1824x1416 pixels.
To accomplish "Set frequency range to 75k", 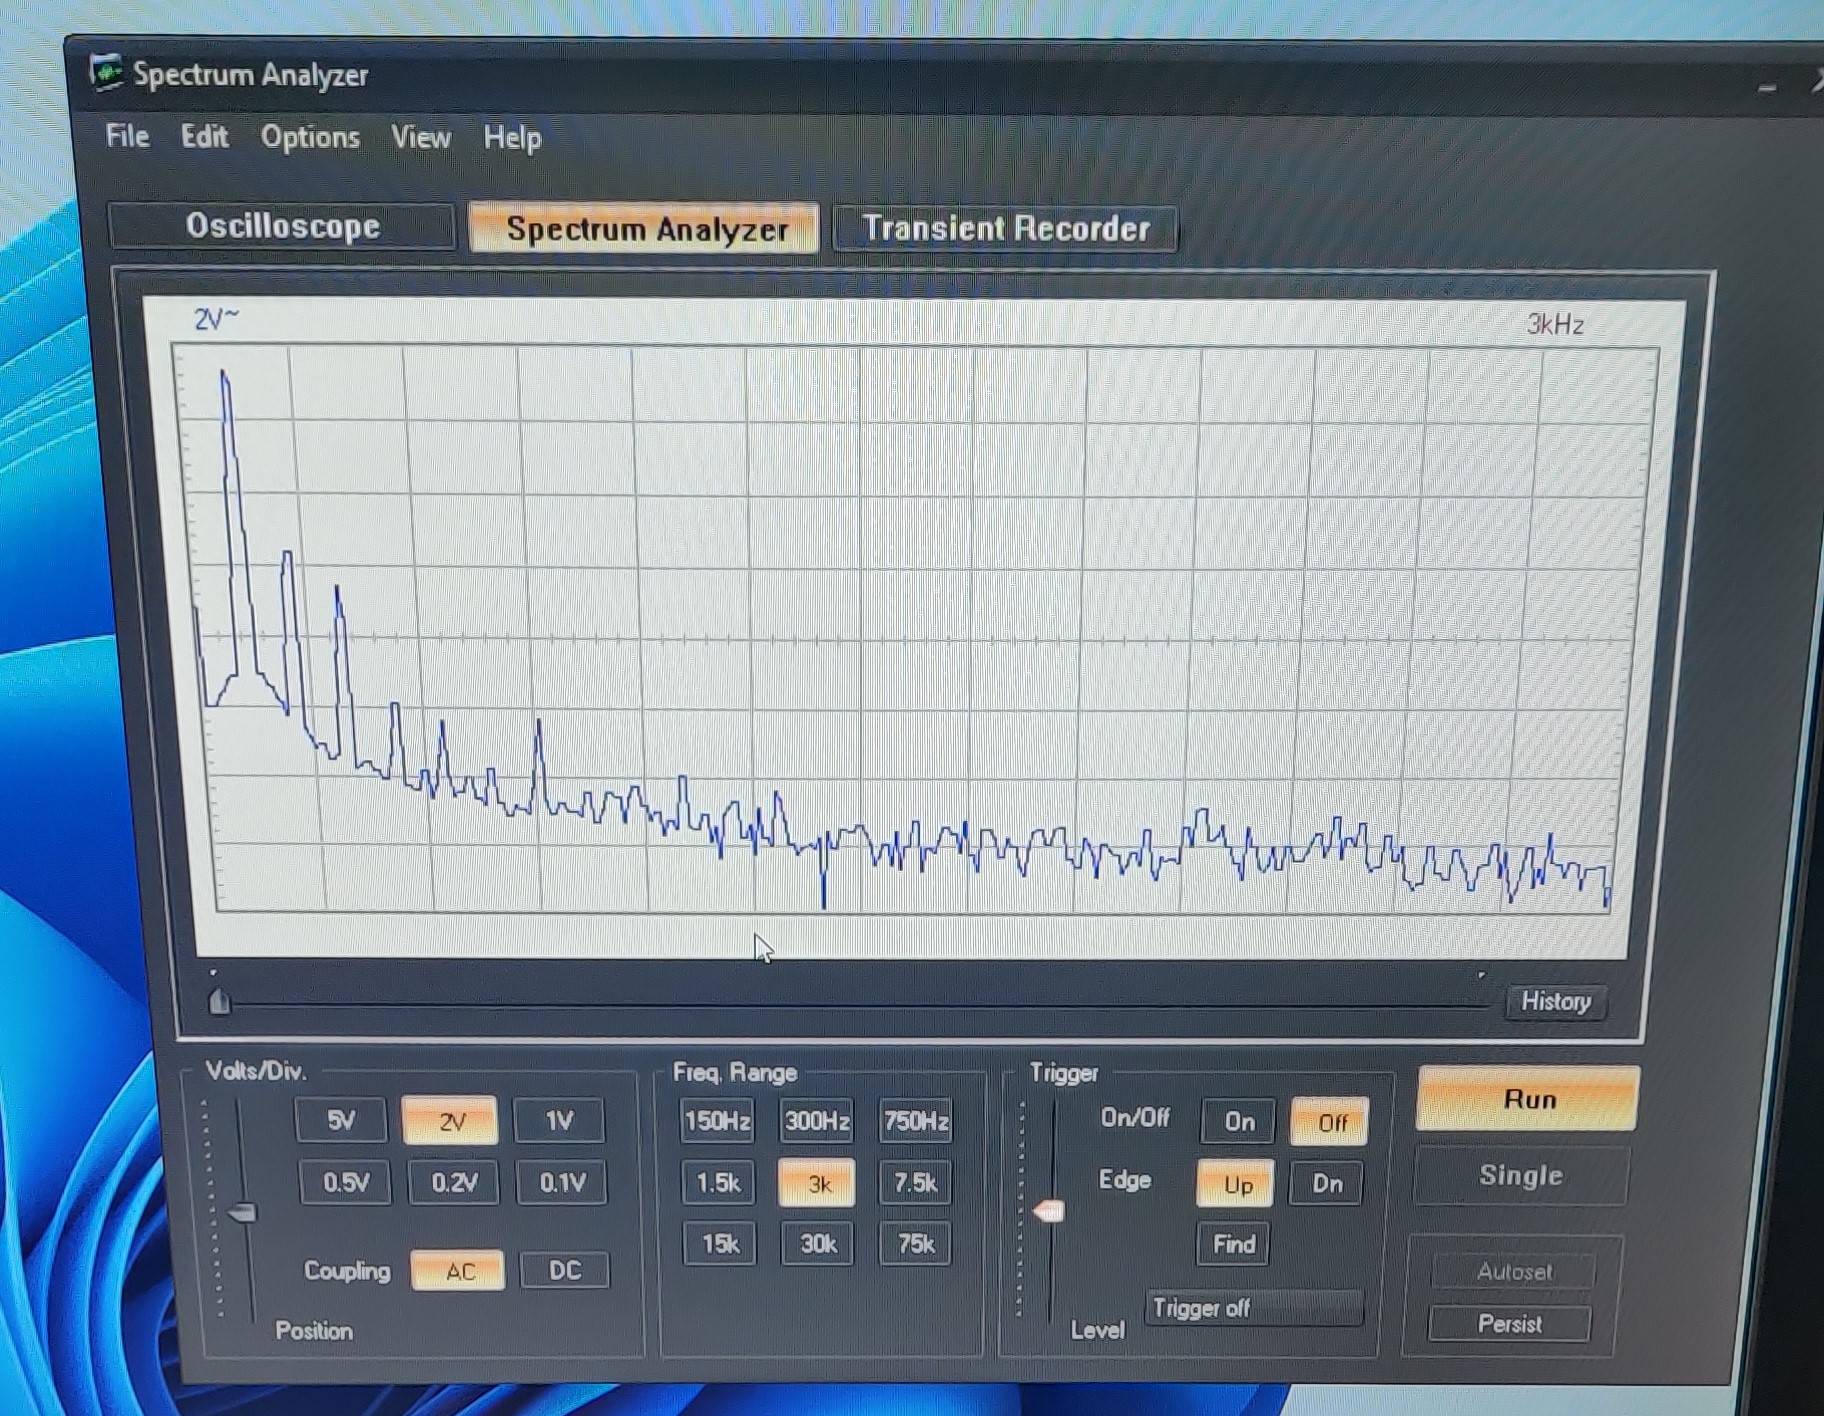I will (x=916, y=1245).
